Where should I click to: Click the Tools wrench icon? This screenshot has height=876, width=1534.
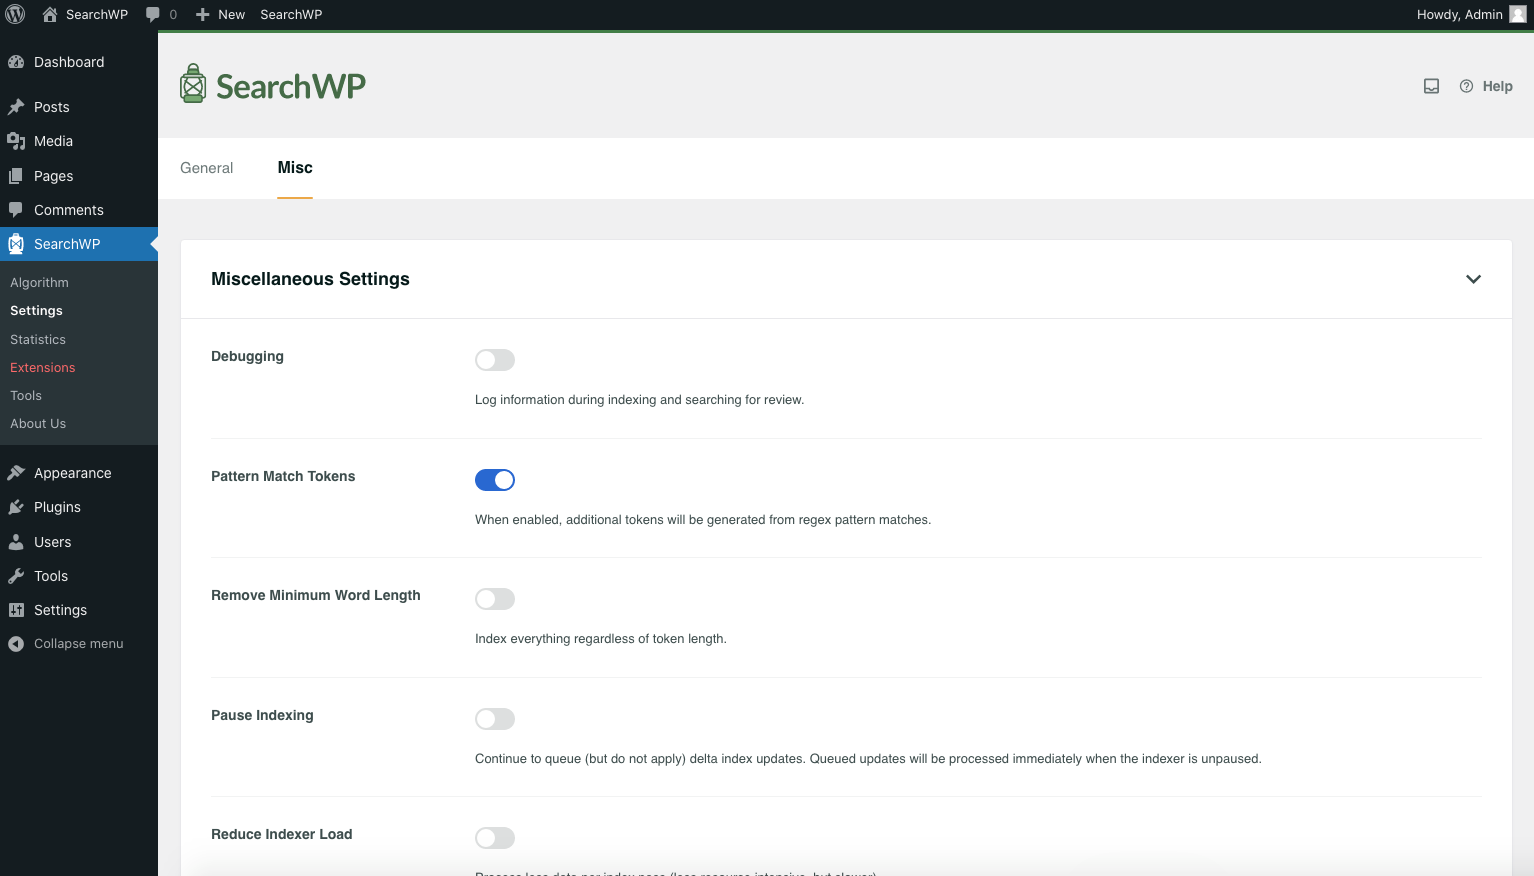pos(16,576)
